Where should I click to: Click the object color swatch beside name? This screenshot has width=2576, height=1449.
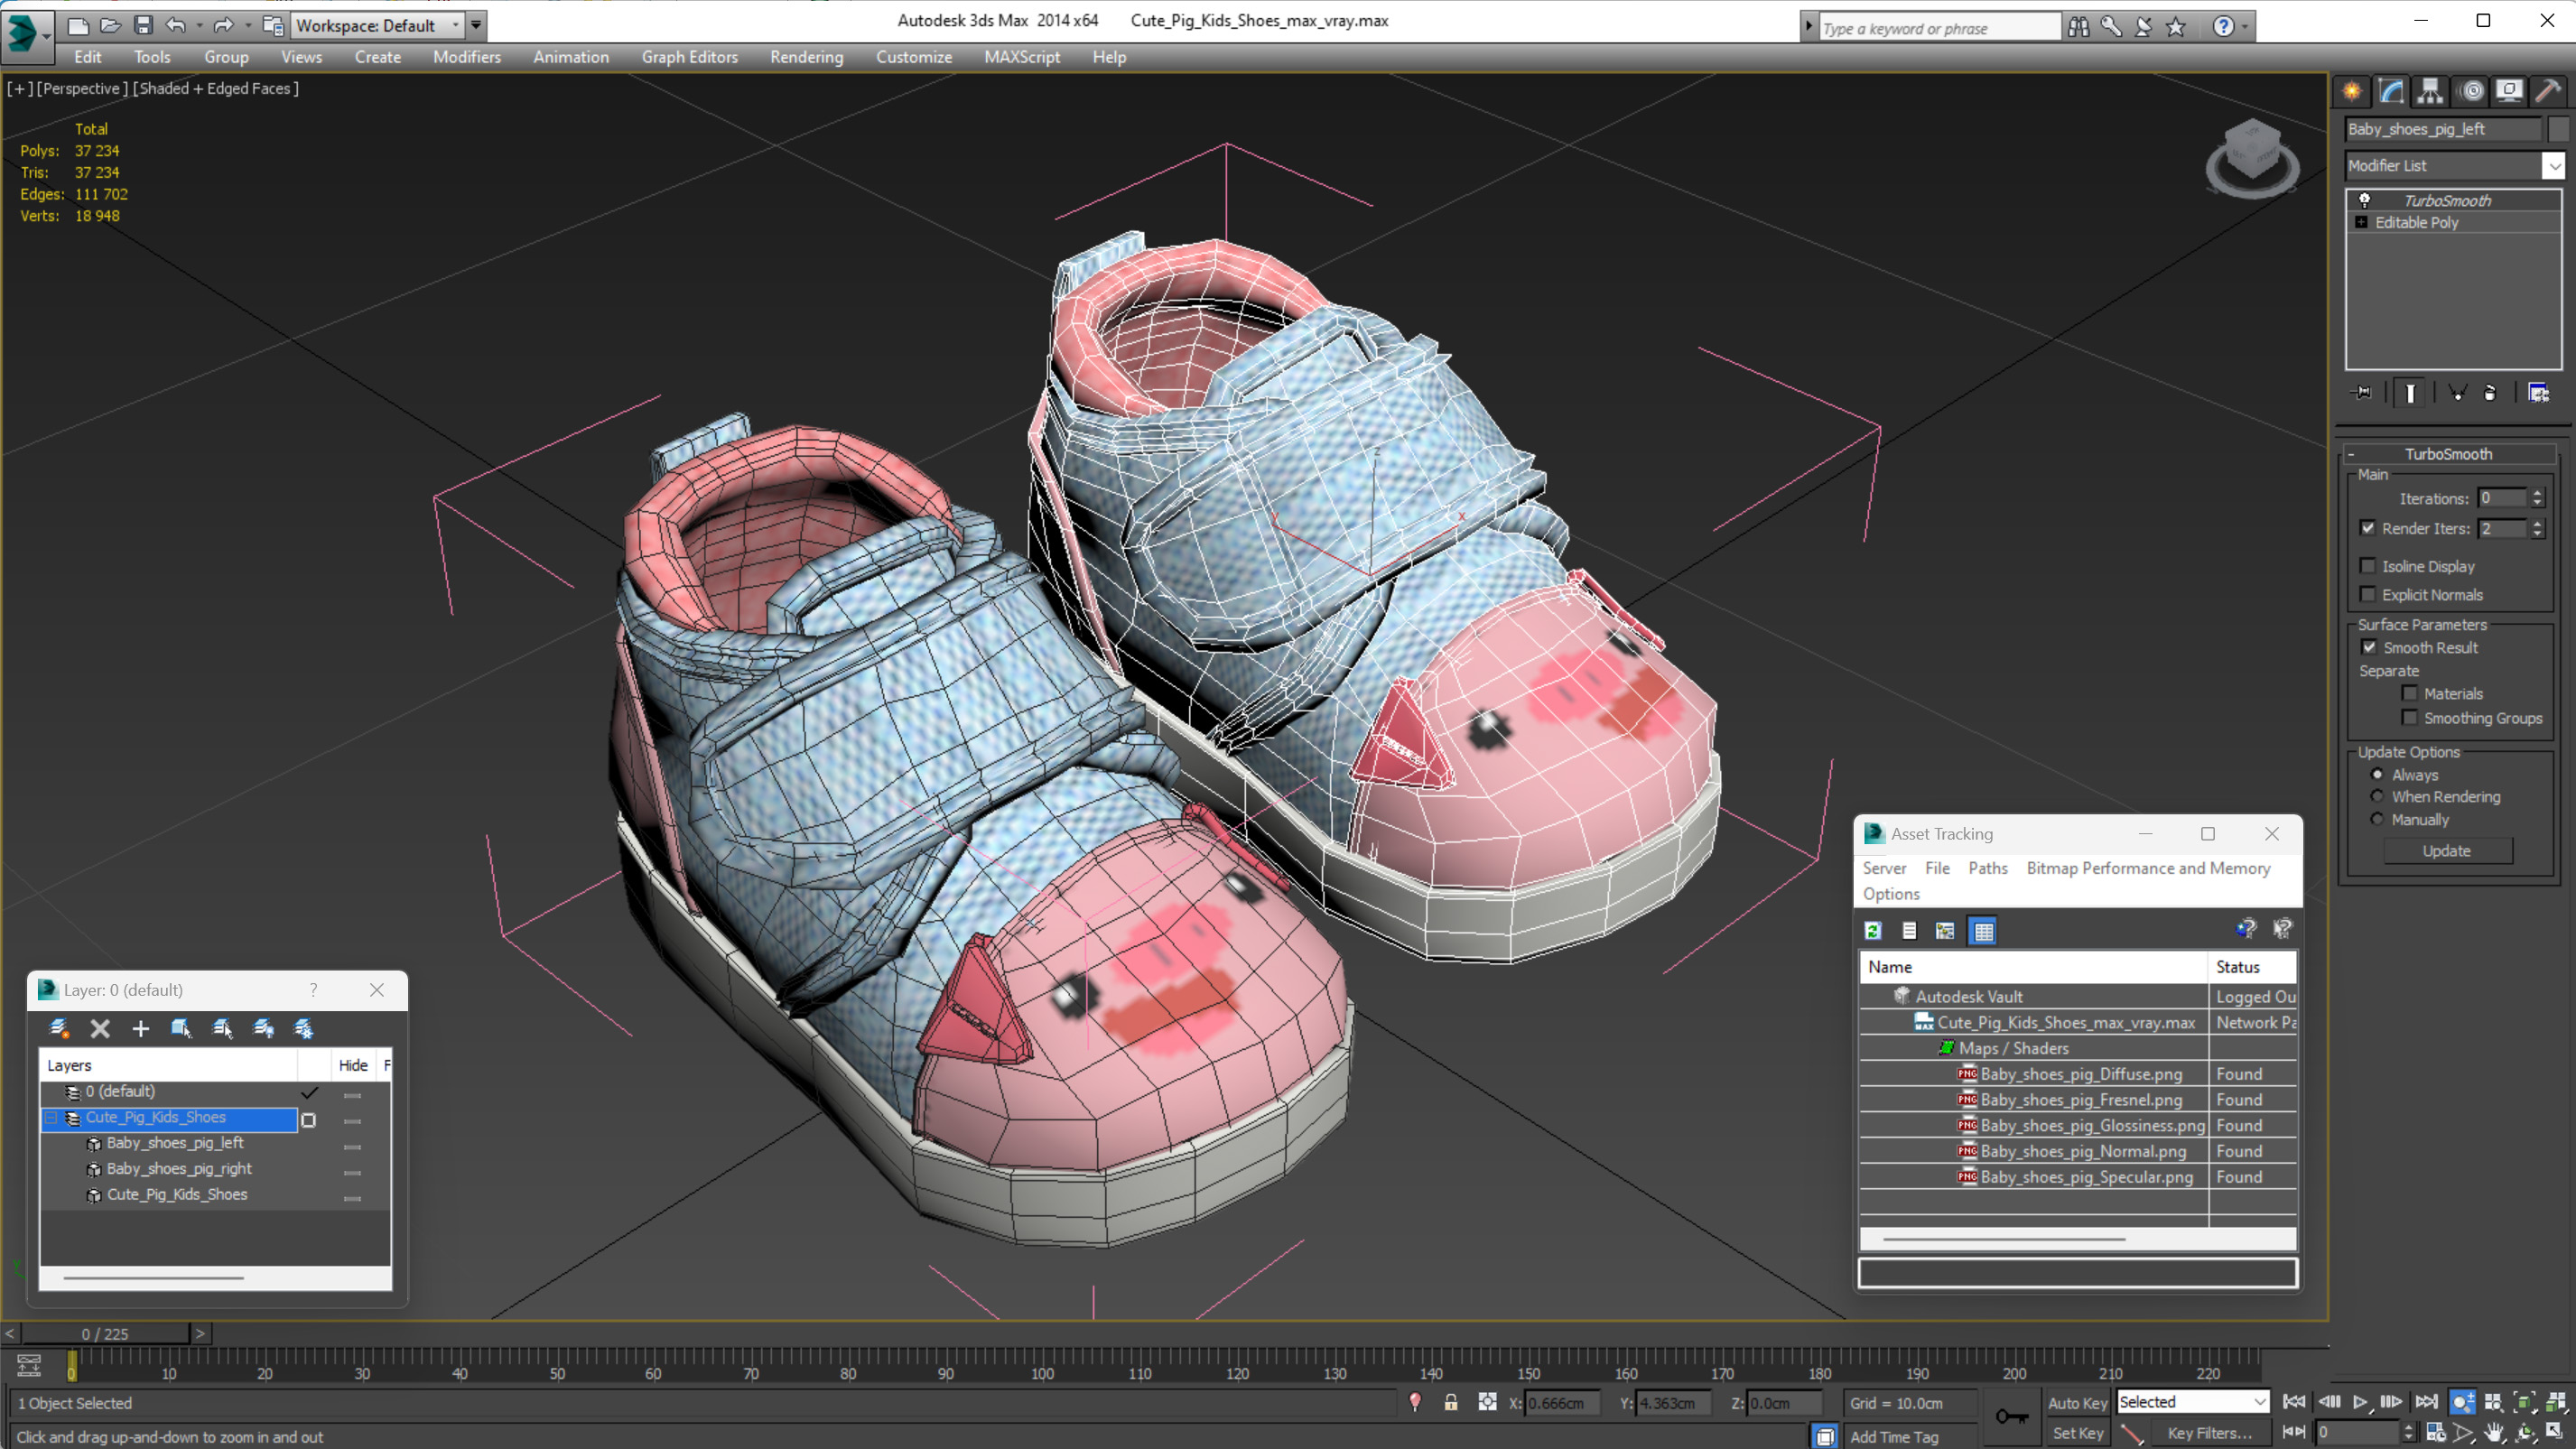point(2558,129)
